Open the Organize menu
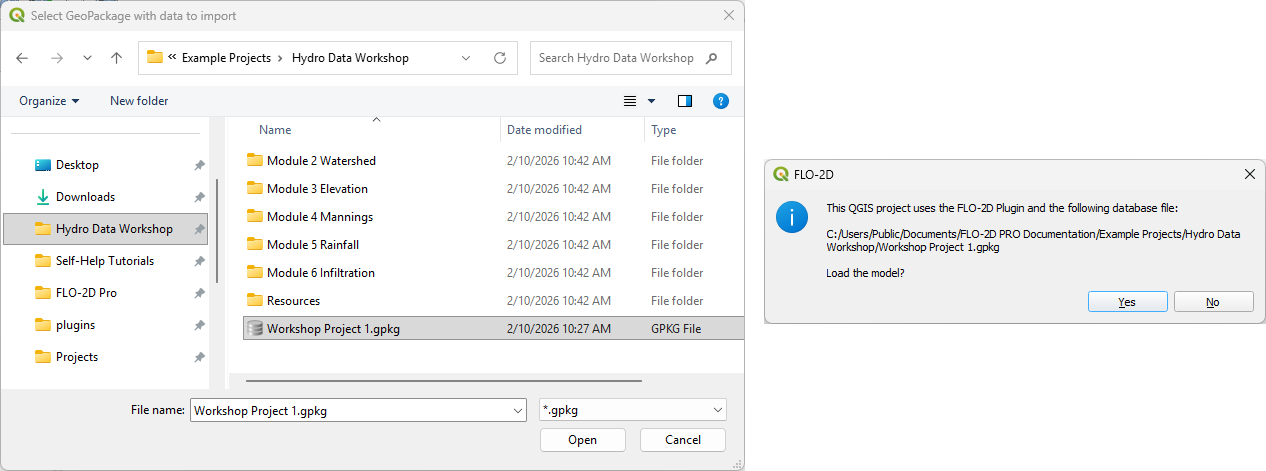Image resolution: width=1266 pixels, height=471 pixels. (x=49, y=101)
